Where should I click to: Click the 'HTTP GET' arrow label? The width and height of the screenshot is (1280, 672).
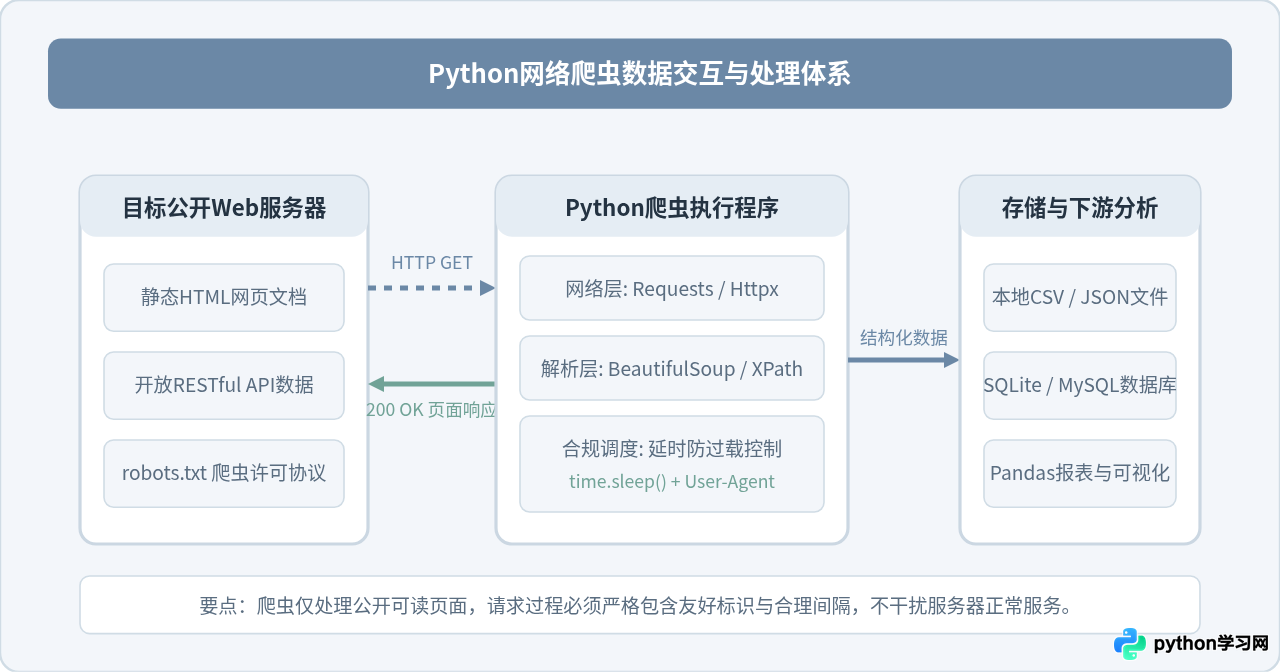pos(432,263)
